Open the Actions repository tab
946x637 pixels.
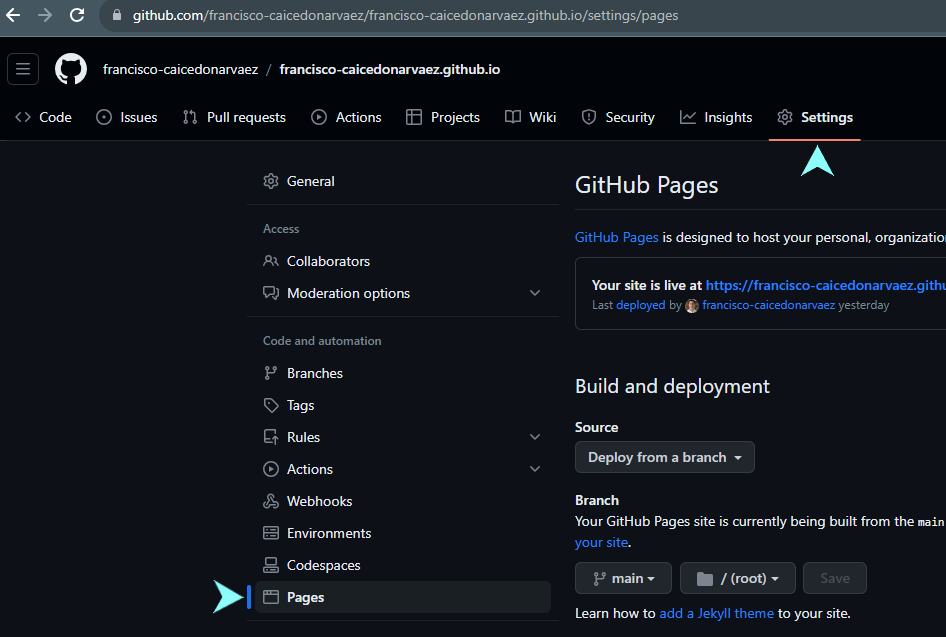(x=346, y=117)
